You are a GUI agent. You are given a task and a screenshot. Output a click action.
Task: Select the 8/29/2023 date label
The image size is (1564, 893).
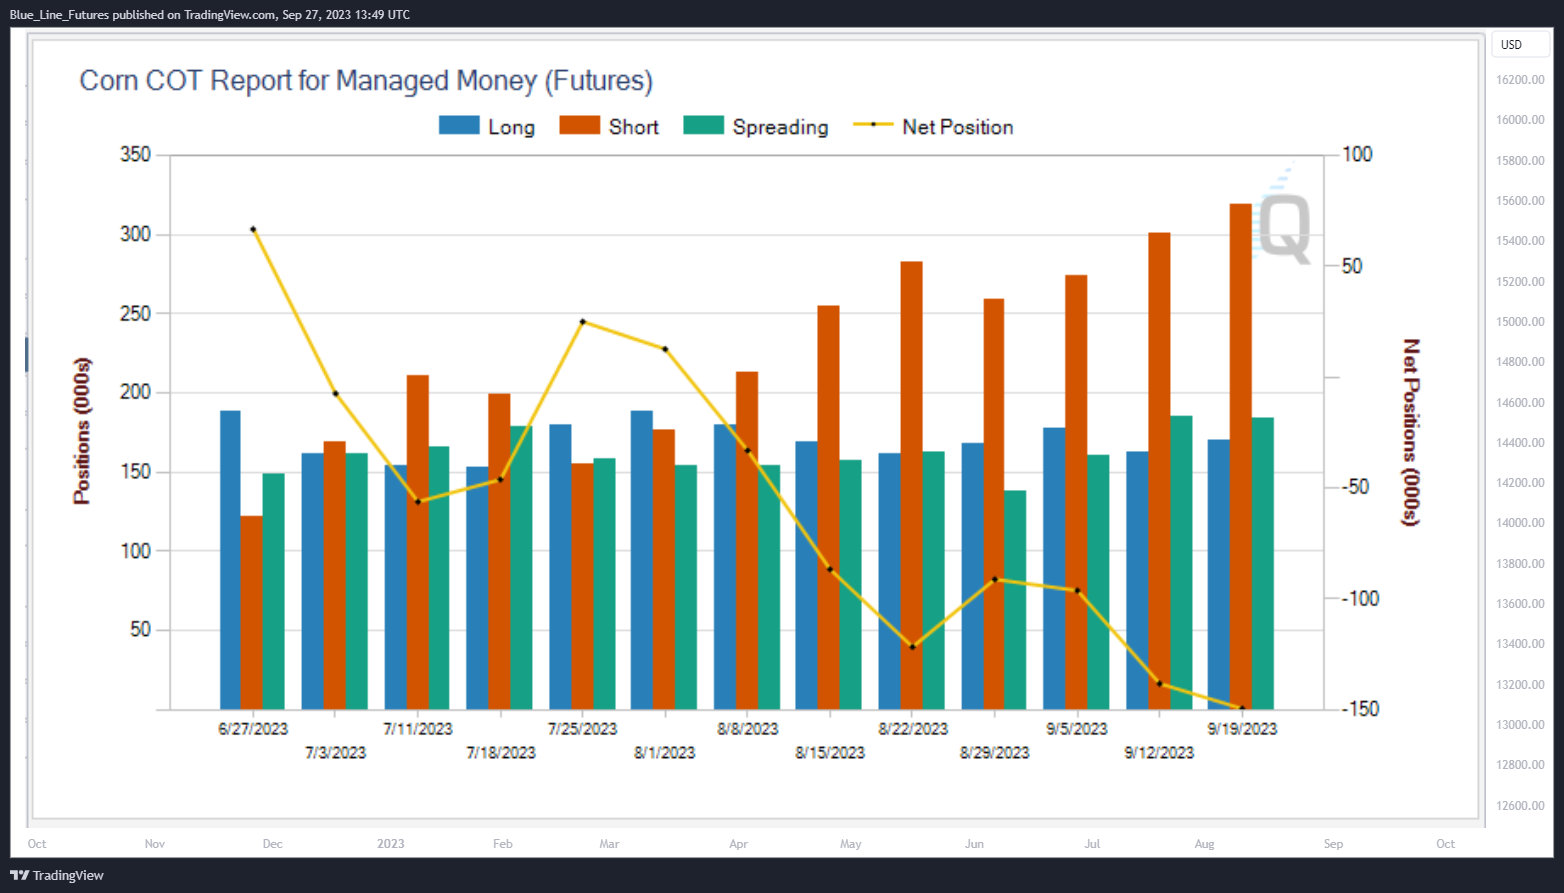pyautogui.click(x=995, y=753)
